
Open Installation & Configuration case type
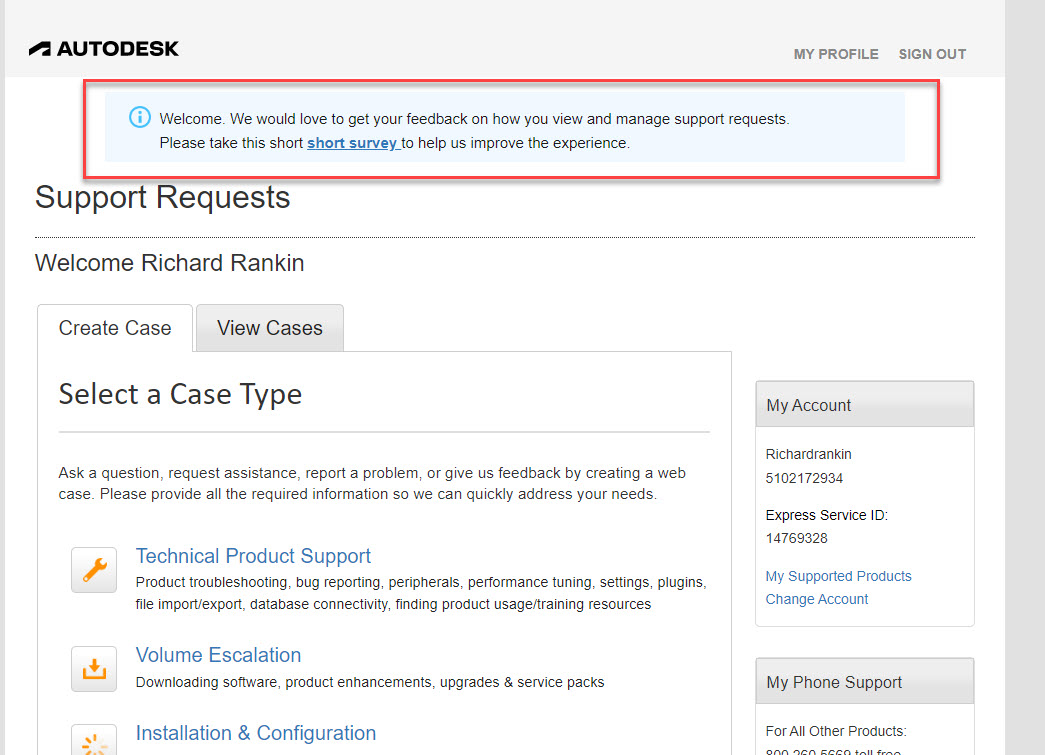(255, 733)
